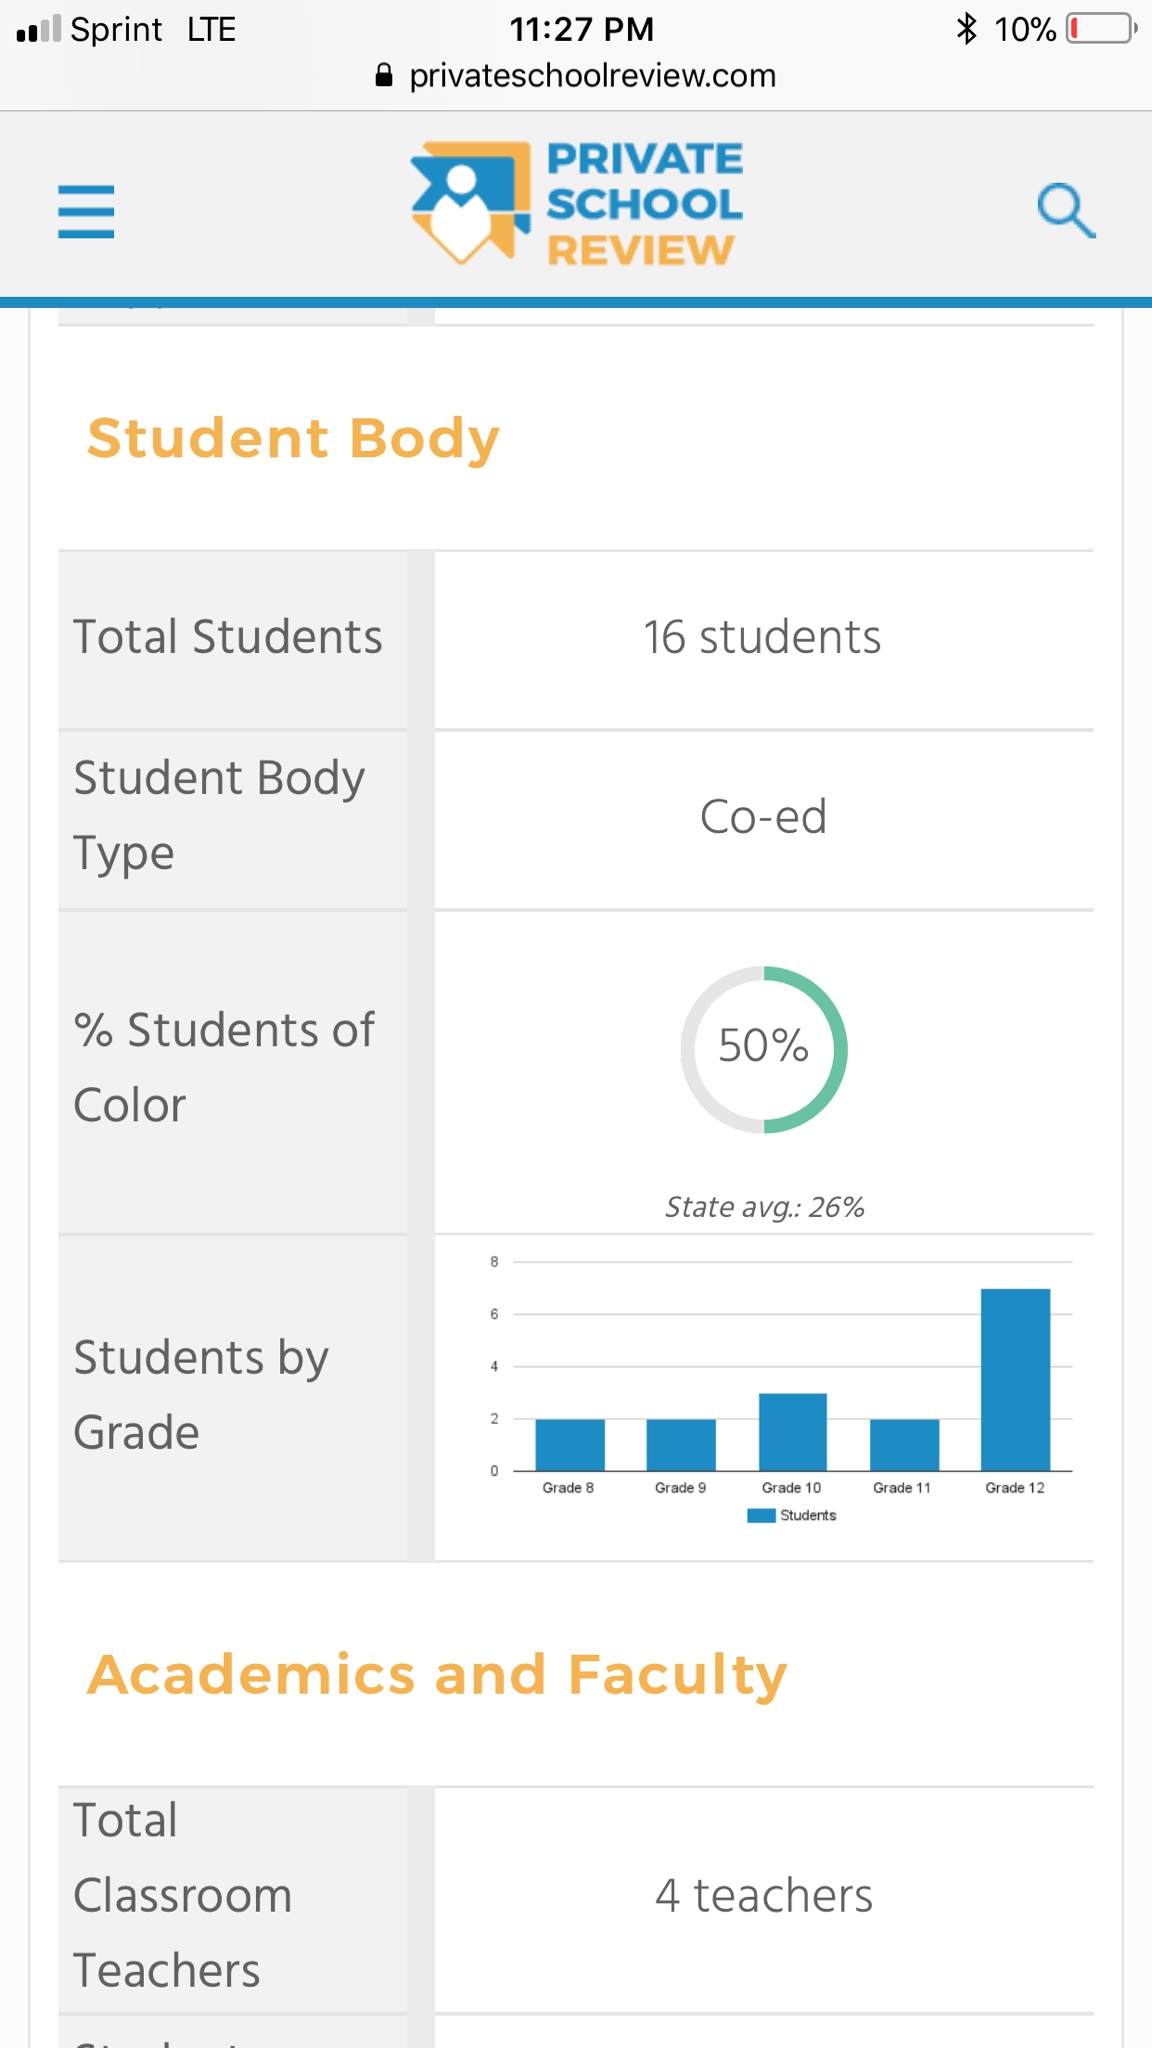Tap the privateschoolreview.com address bar
Image resolution: width=1152 pixels, height=2048 pixels.
click(592, 76)
